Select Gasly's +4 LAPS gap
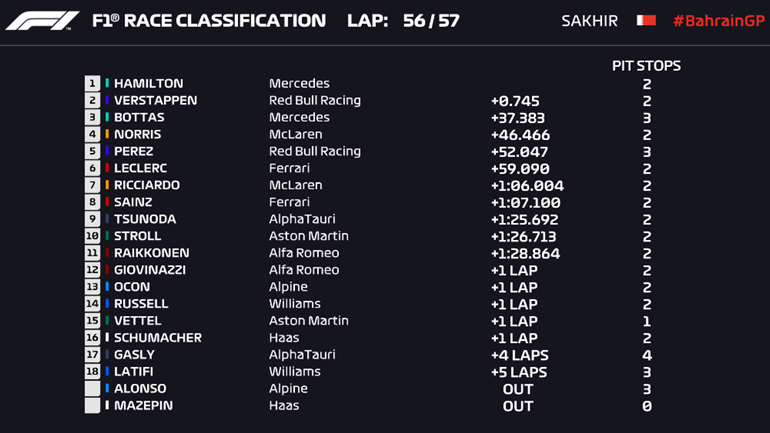 (519, 355)
